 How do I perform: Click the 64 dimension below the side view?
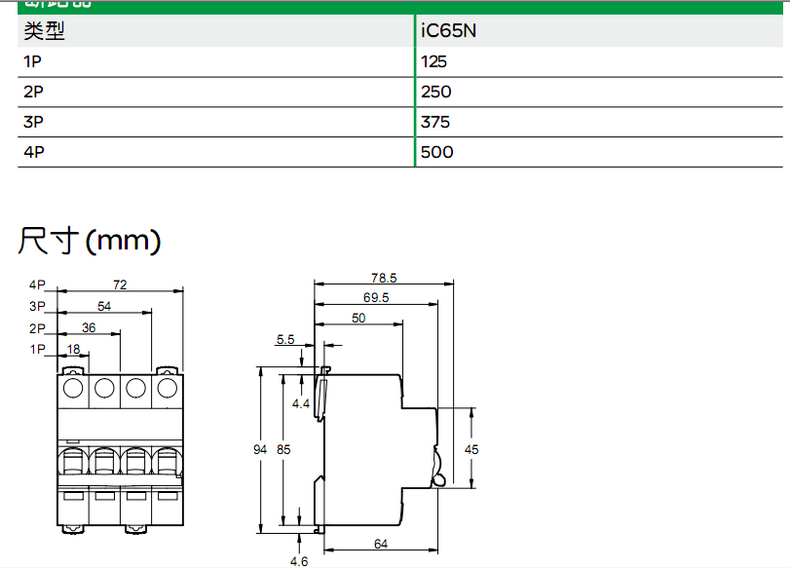(381, 544)
